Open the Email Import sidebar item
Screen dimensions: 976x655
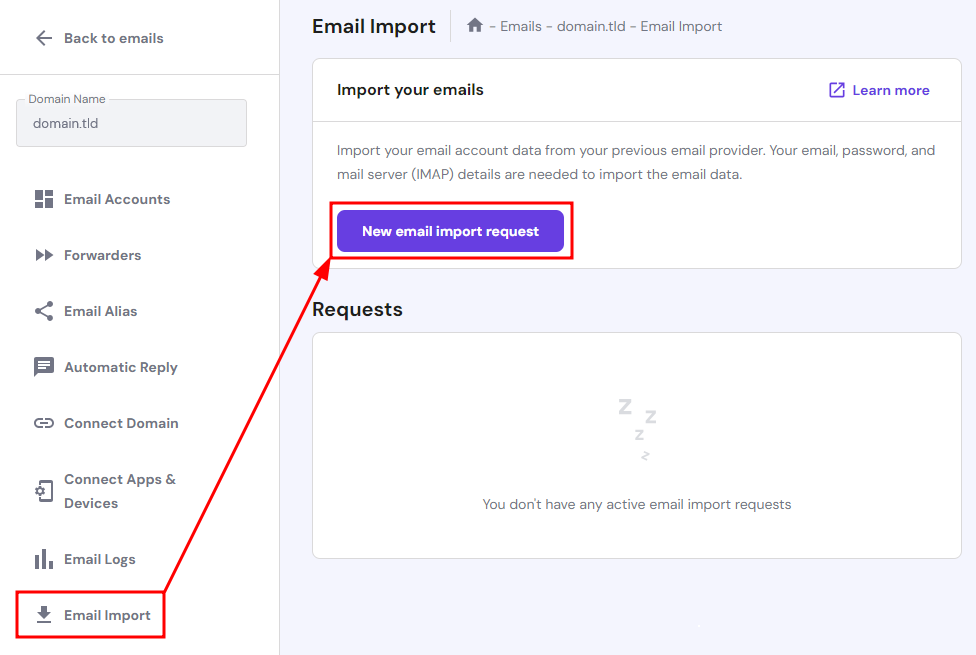pyautogui.click(x=107, y=615)
